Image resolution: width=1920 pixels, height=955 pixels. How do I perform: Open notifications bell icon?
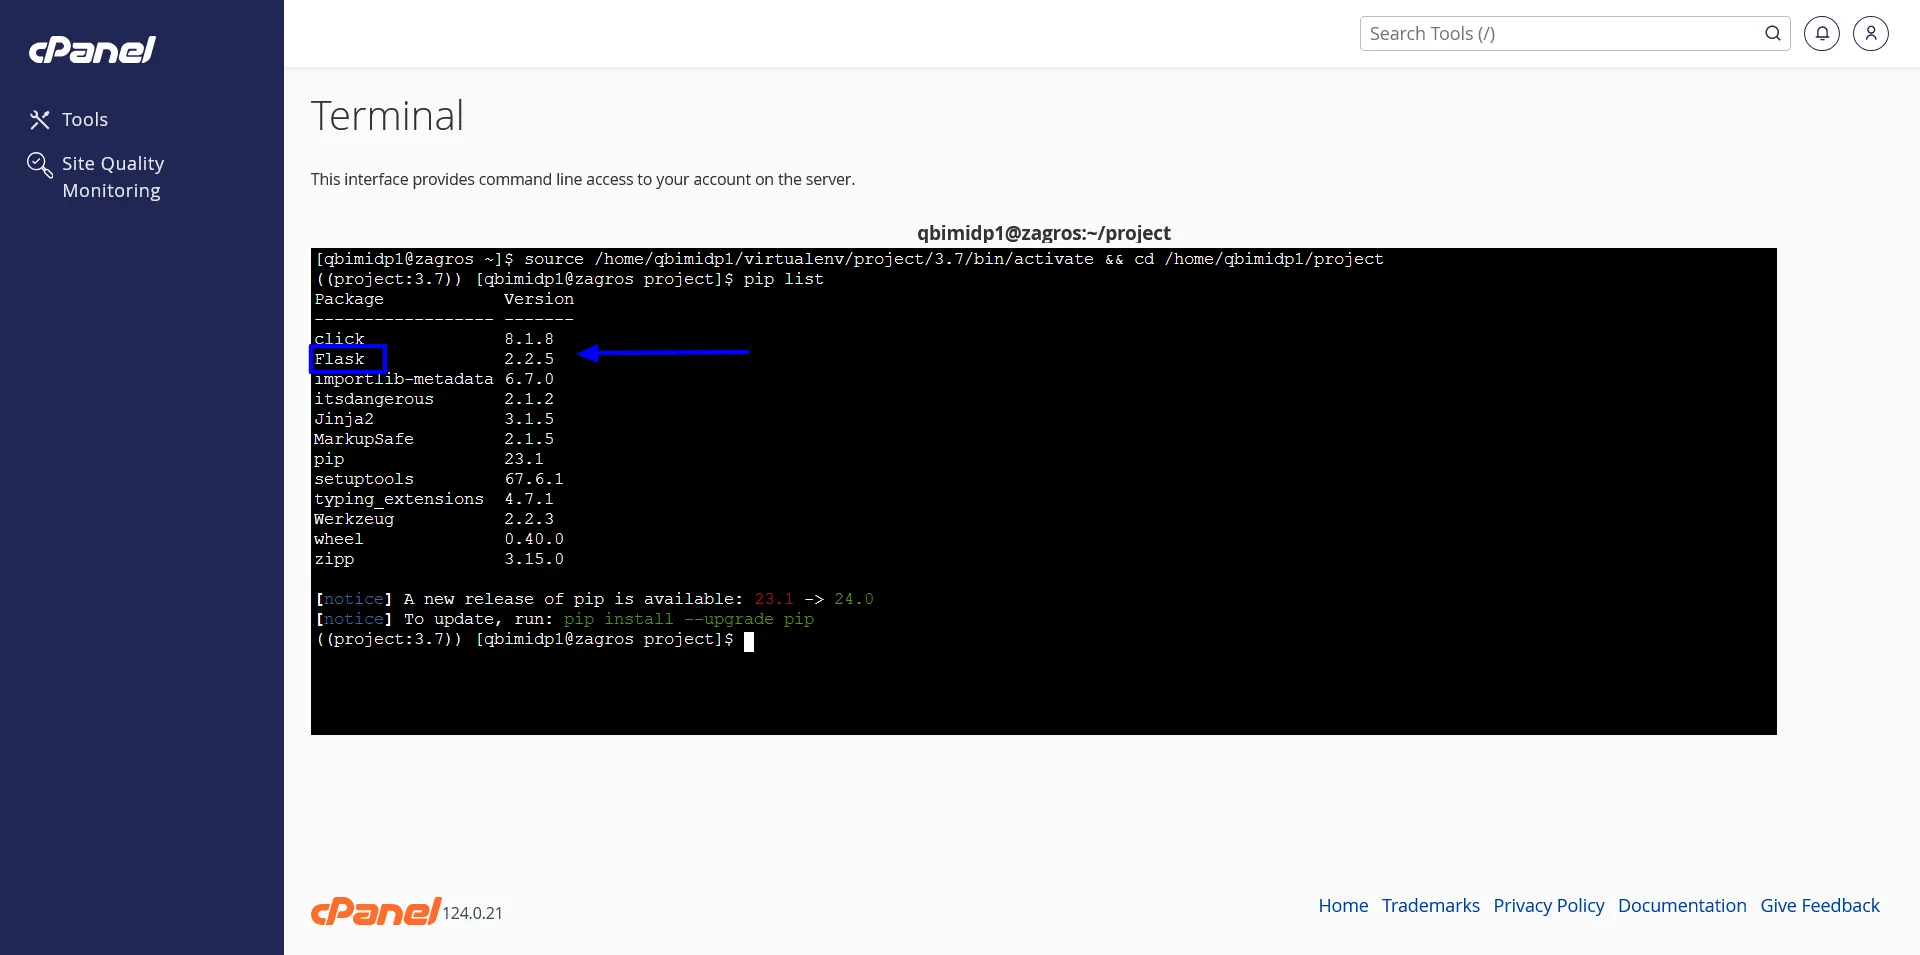click(x=1822, y=33)
